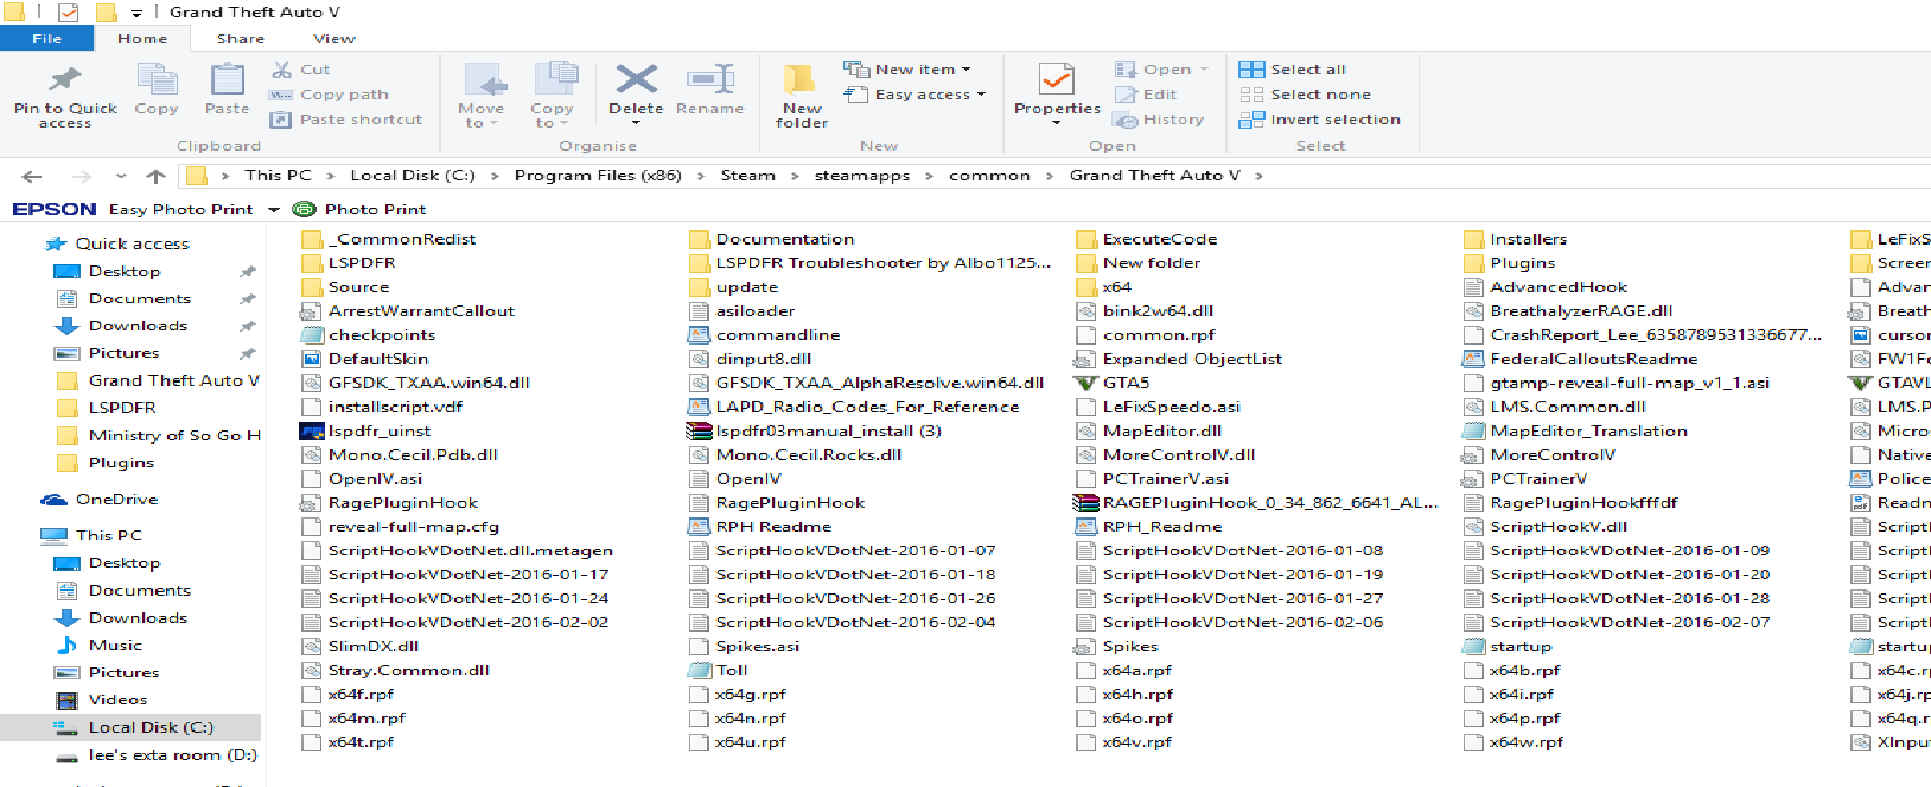Click the Properties checkmark icon
This screenshot has height=787, width=1931.
[x=1056, y=79]
